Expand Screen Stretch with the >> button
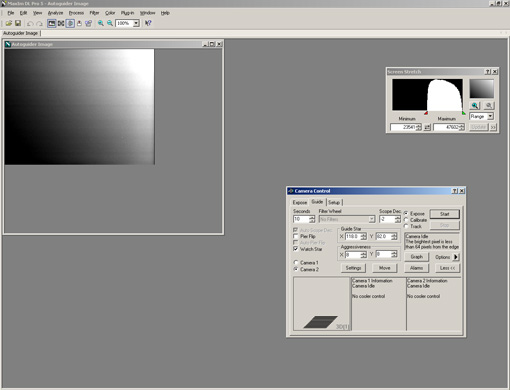The image size is (510, 390). (x=493, y=127)
